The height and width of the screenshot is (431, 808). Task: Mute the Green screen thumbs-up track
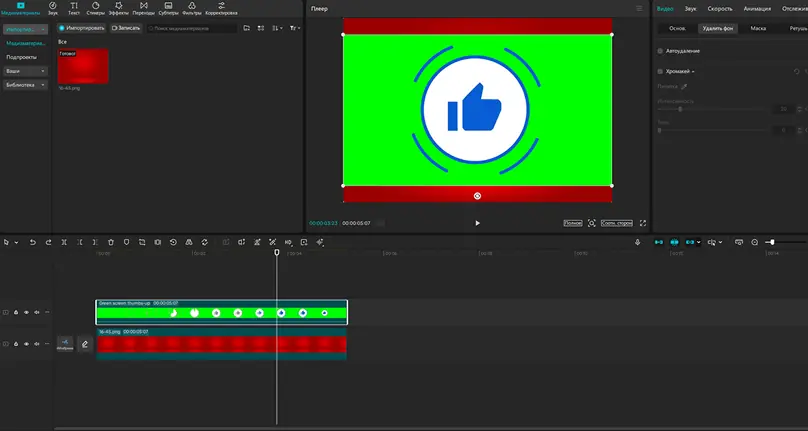pos(37,312)
